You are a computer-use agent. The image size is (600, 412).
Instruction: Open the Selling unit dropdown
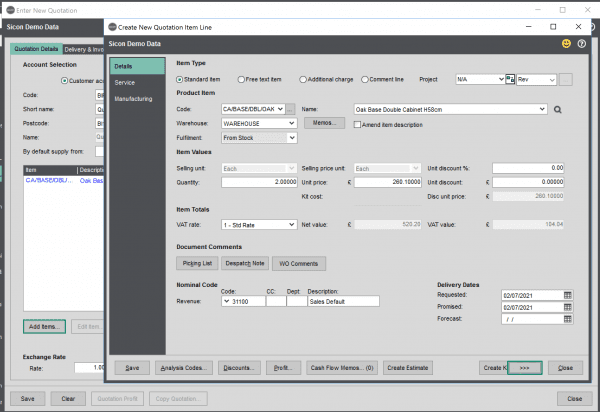[x=292, y=168]
